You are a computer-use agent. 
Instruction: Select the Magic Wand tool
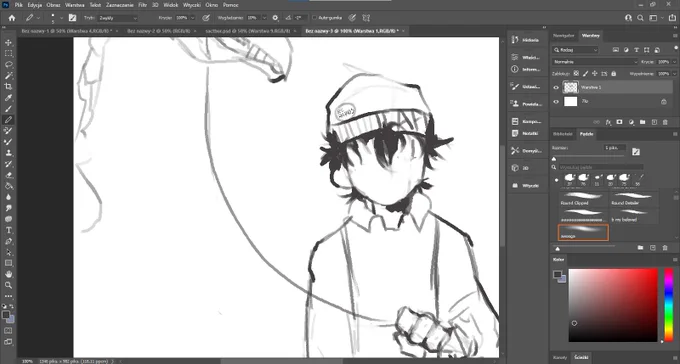8,75
